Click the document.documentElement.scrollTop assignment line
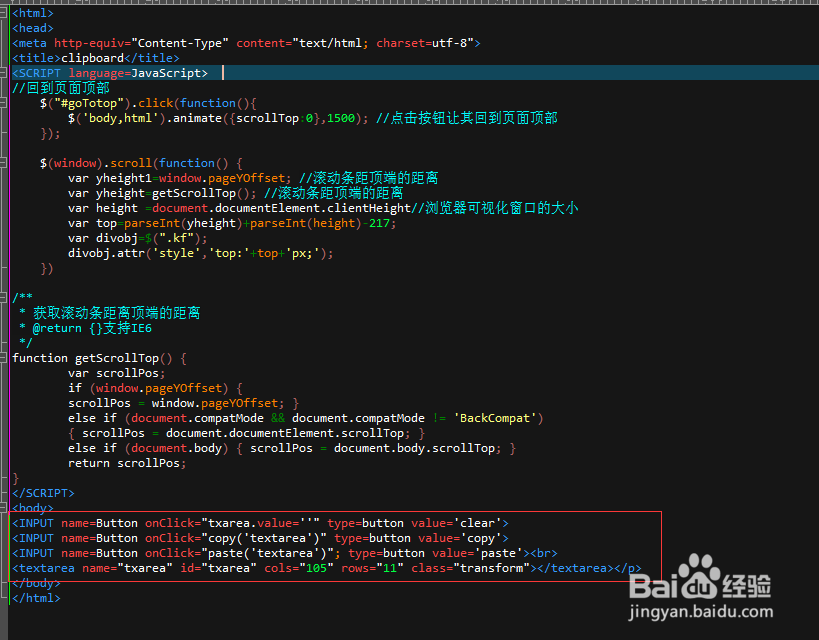 coord(247,433)
